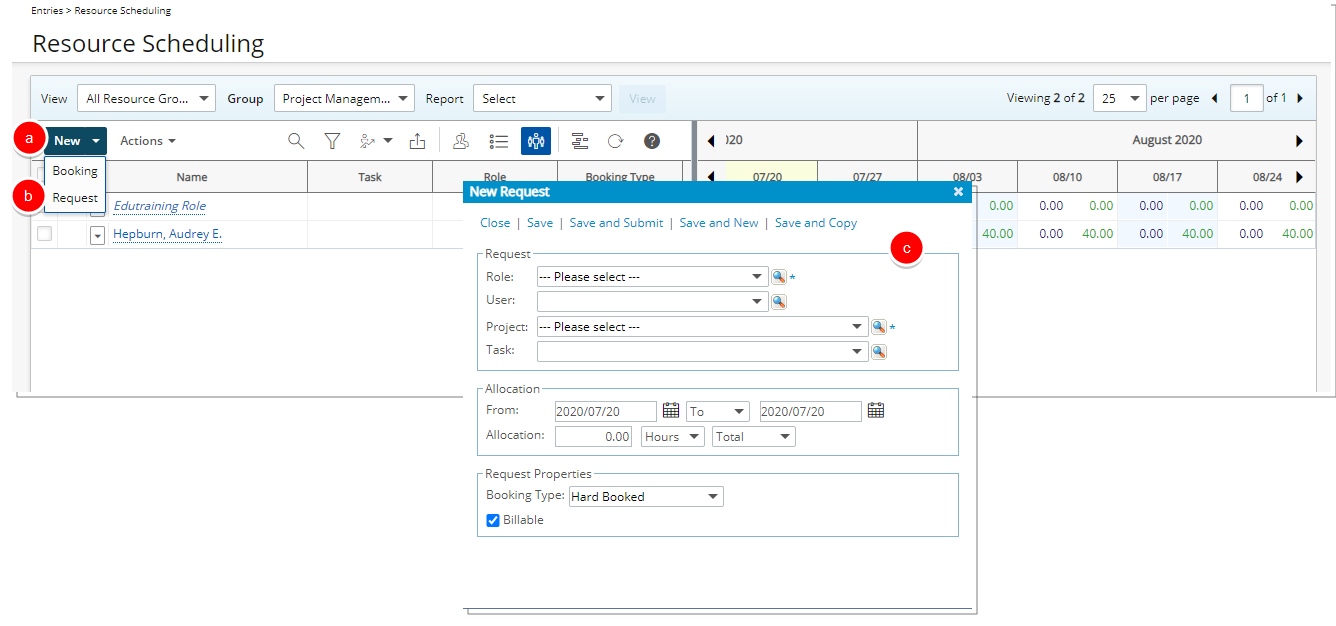Choose Request from the New menu

click(75, 198)
